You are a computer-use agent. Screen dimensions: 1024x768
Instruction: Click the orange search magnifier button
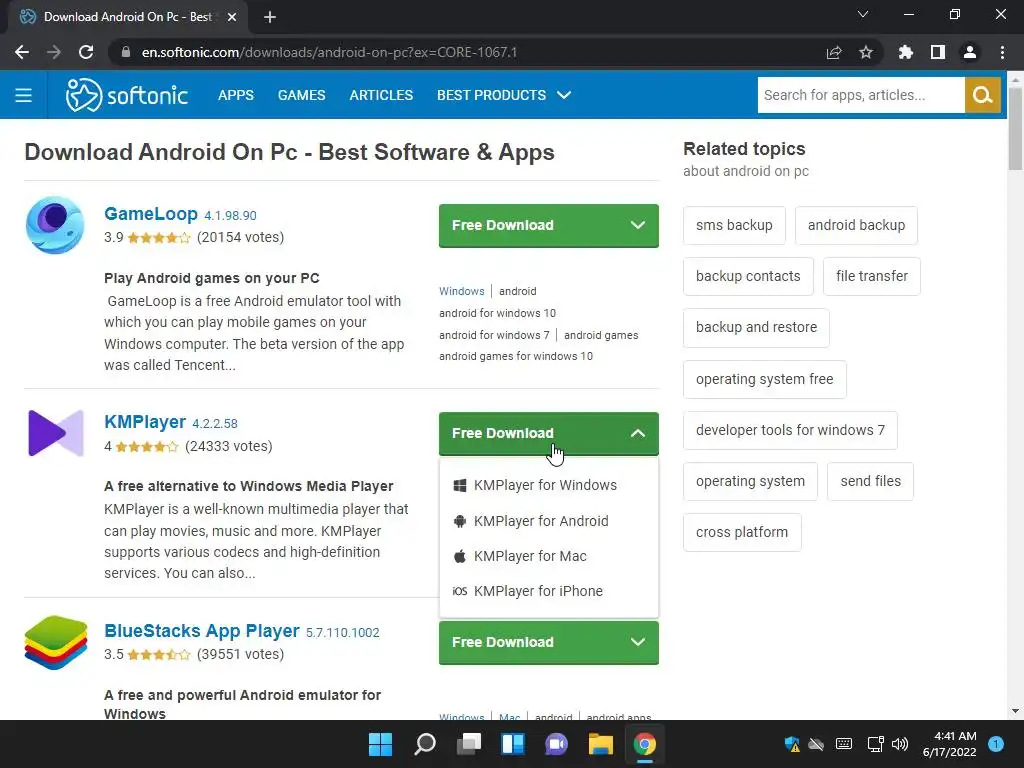(982, 95)
